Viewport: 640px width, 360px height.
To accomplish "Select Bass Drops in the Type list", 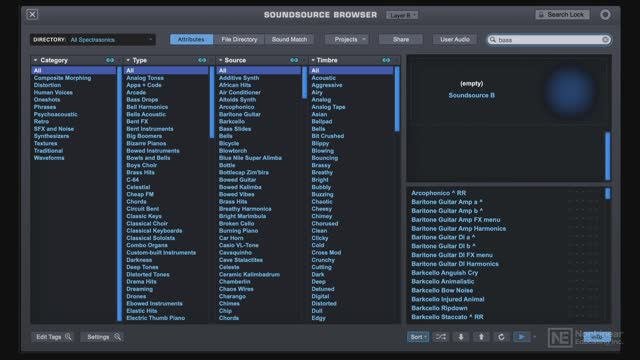I will coord(142,100).
